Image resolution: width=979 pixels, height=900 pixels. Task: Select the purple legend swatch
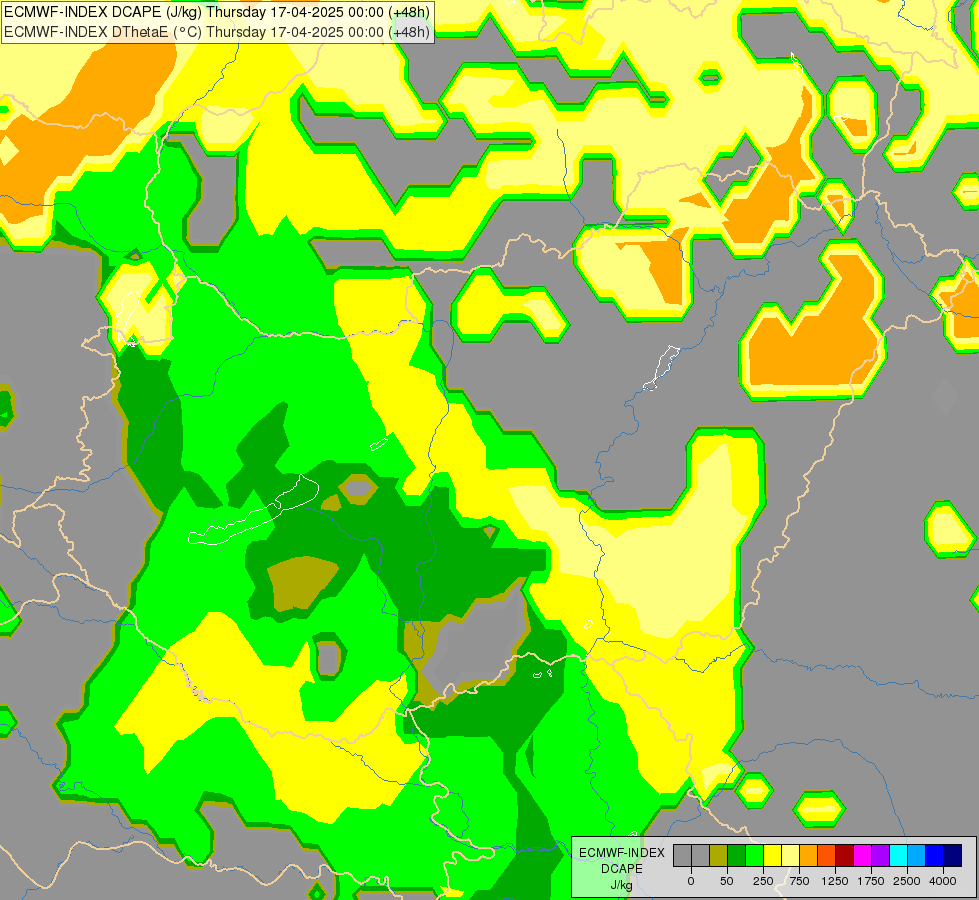(880, 855)
